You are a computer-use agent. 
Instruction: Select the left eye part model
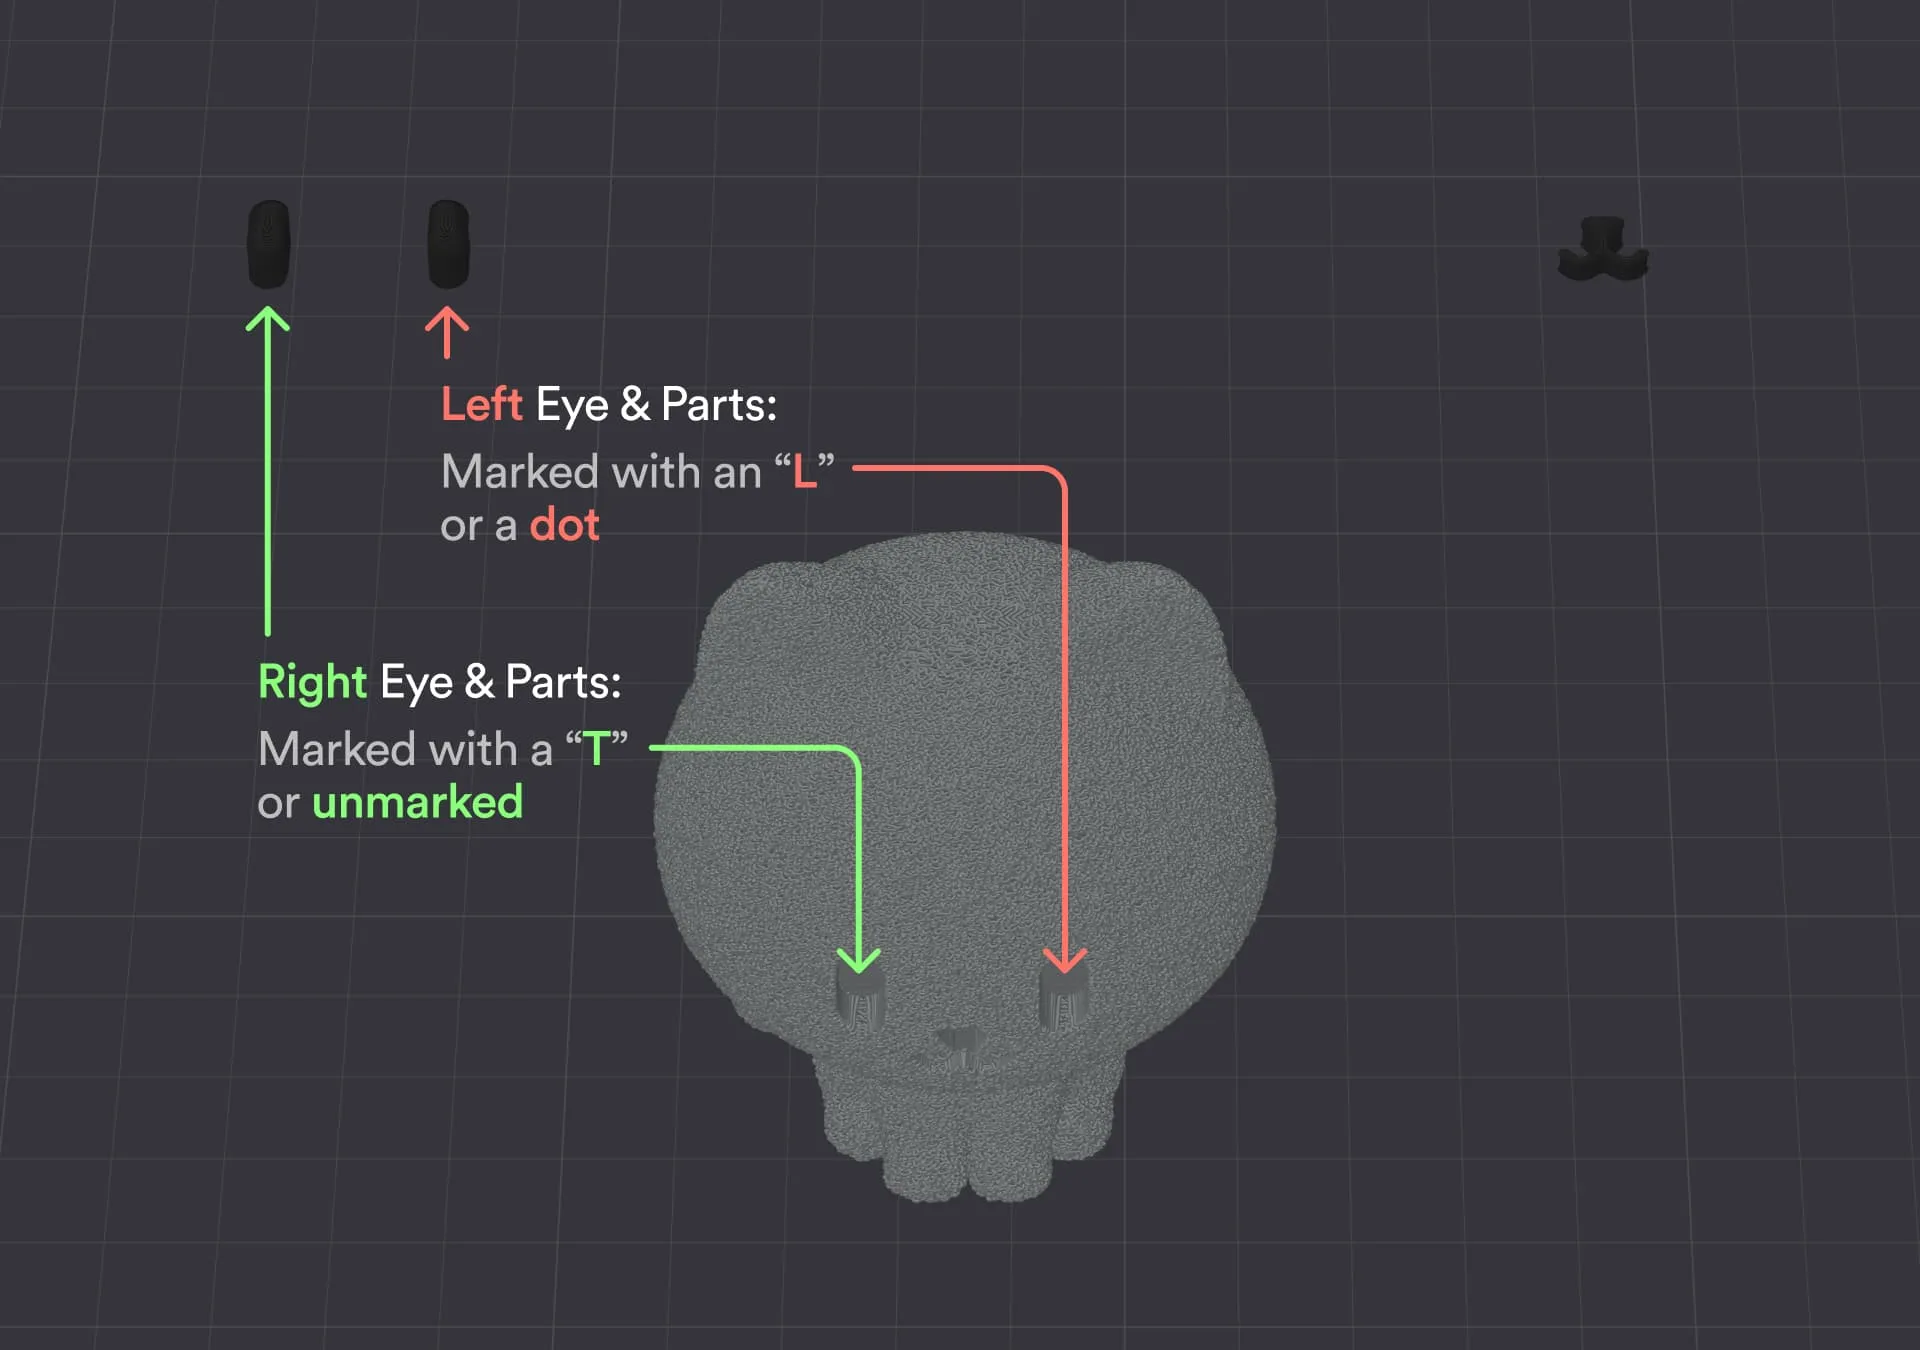click(448, 244)
